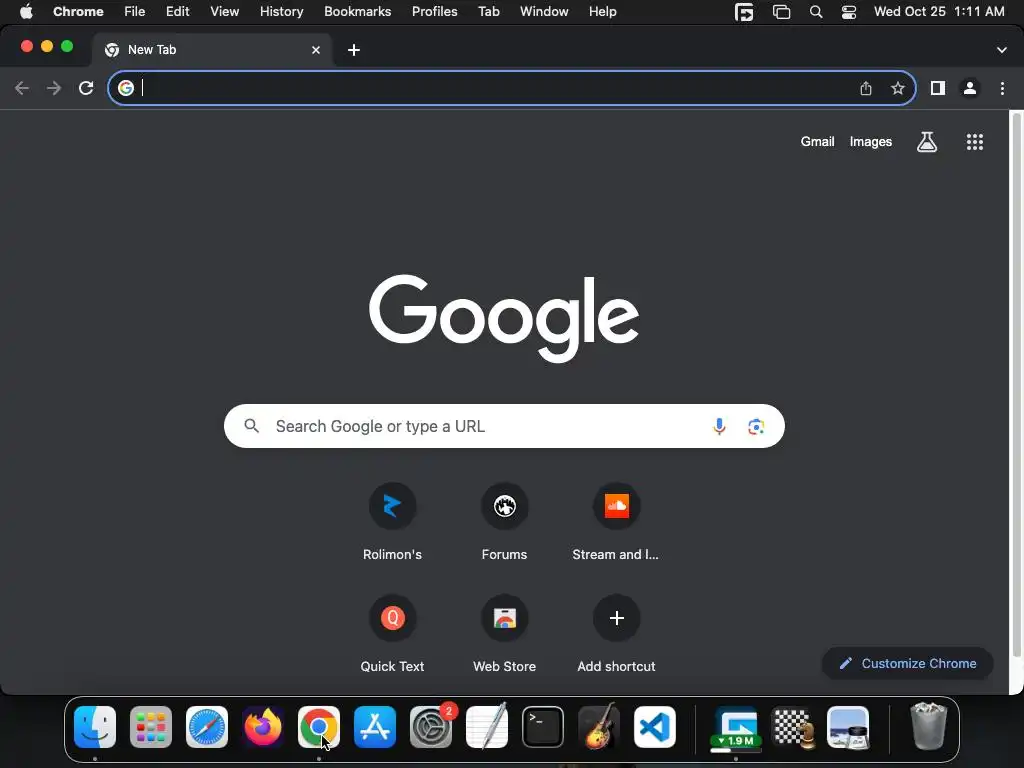Open Spotlight search in menu bar
The height and width of the screenshot is (768, 1024).
coord(816,12)
